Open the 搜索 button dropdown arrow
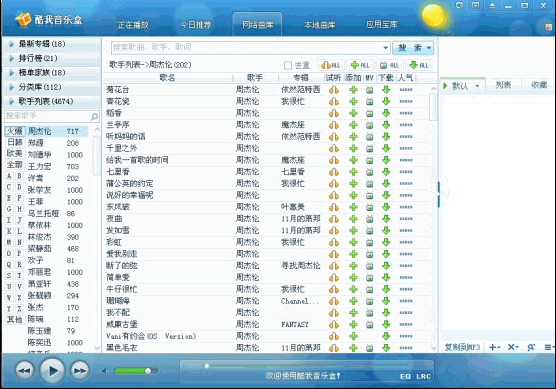Viewport: 556px width, 389px height. [x=429, y=48]
